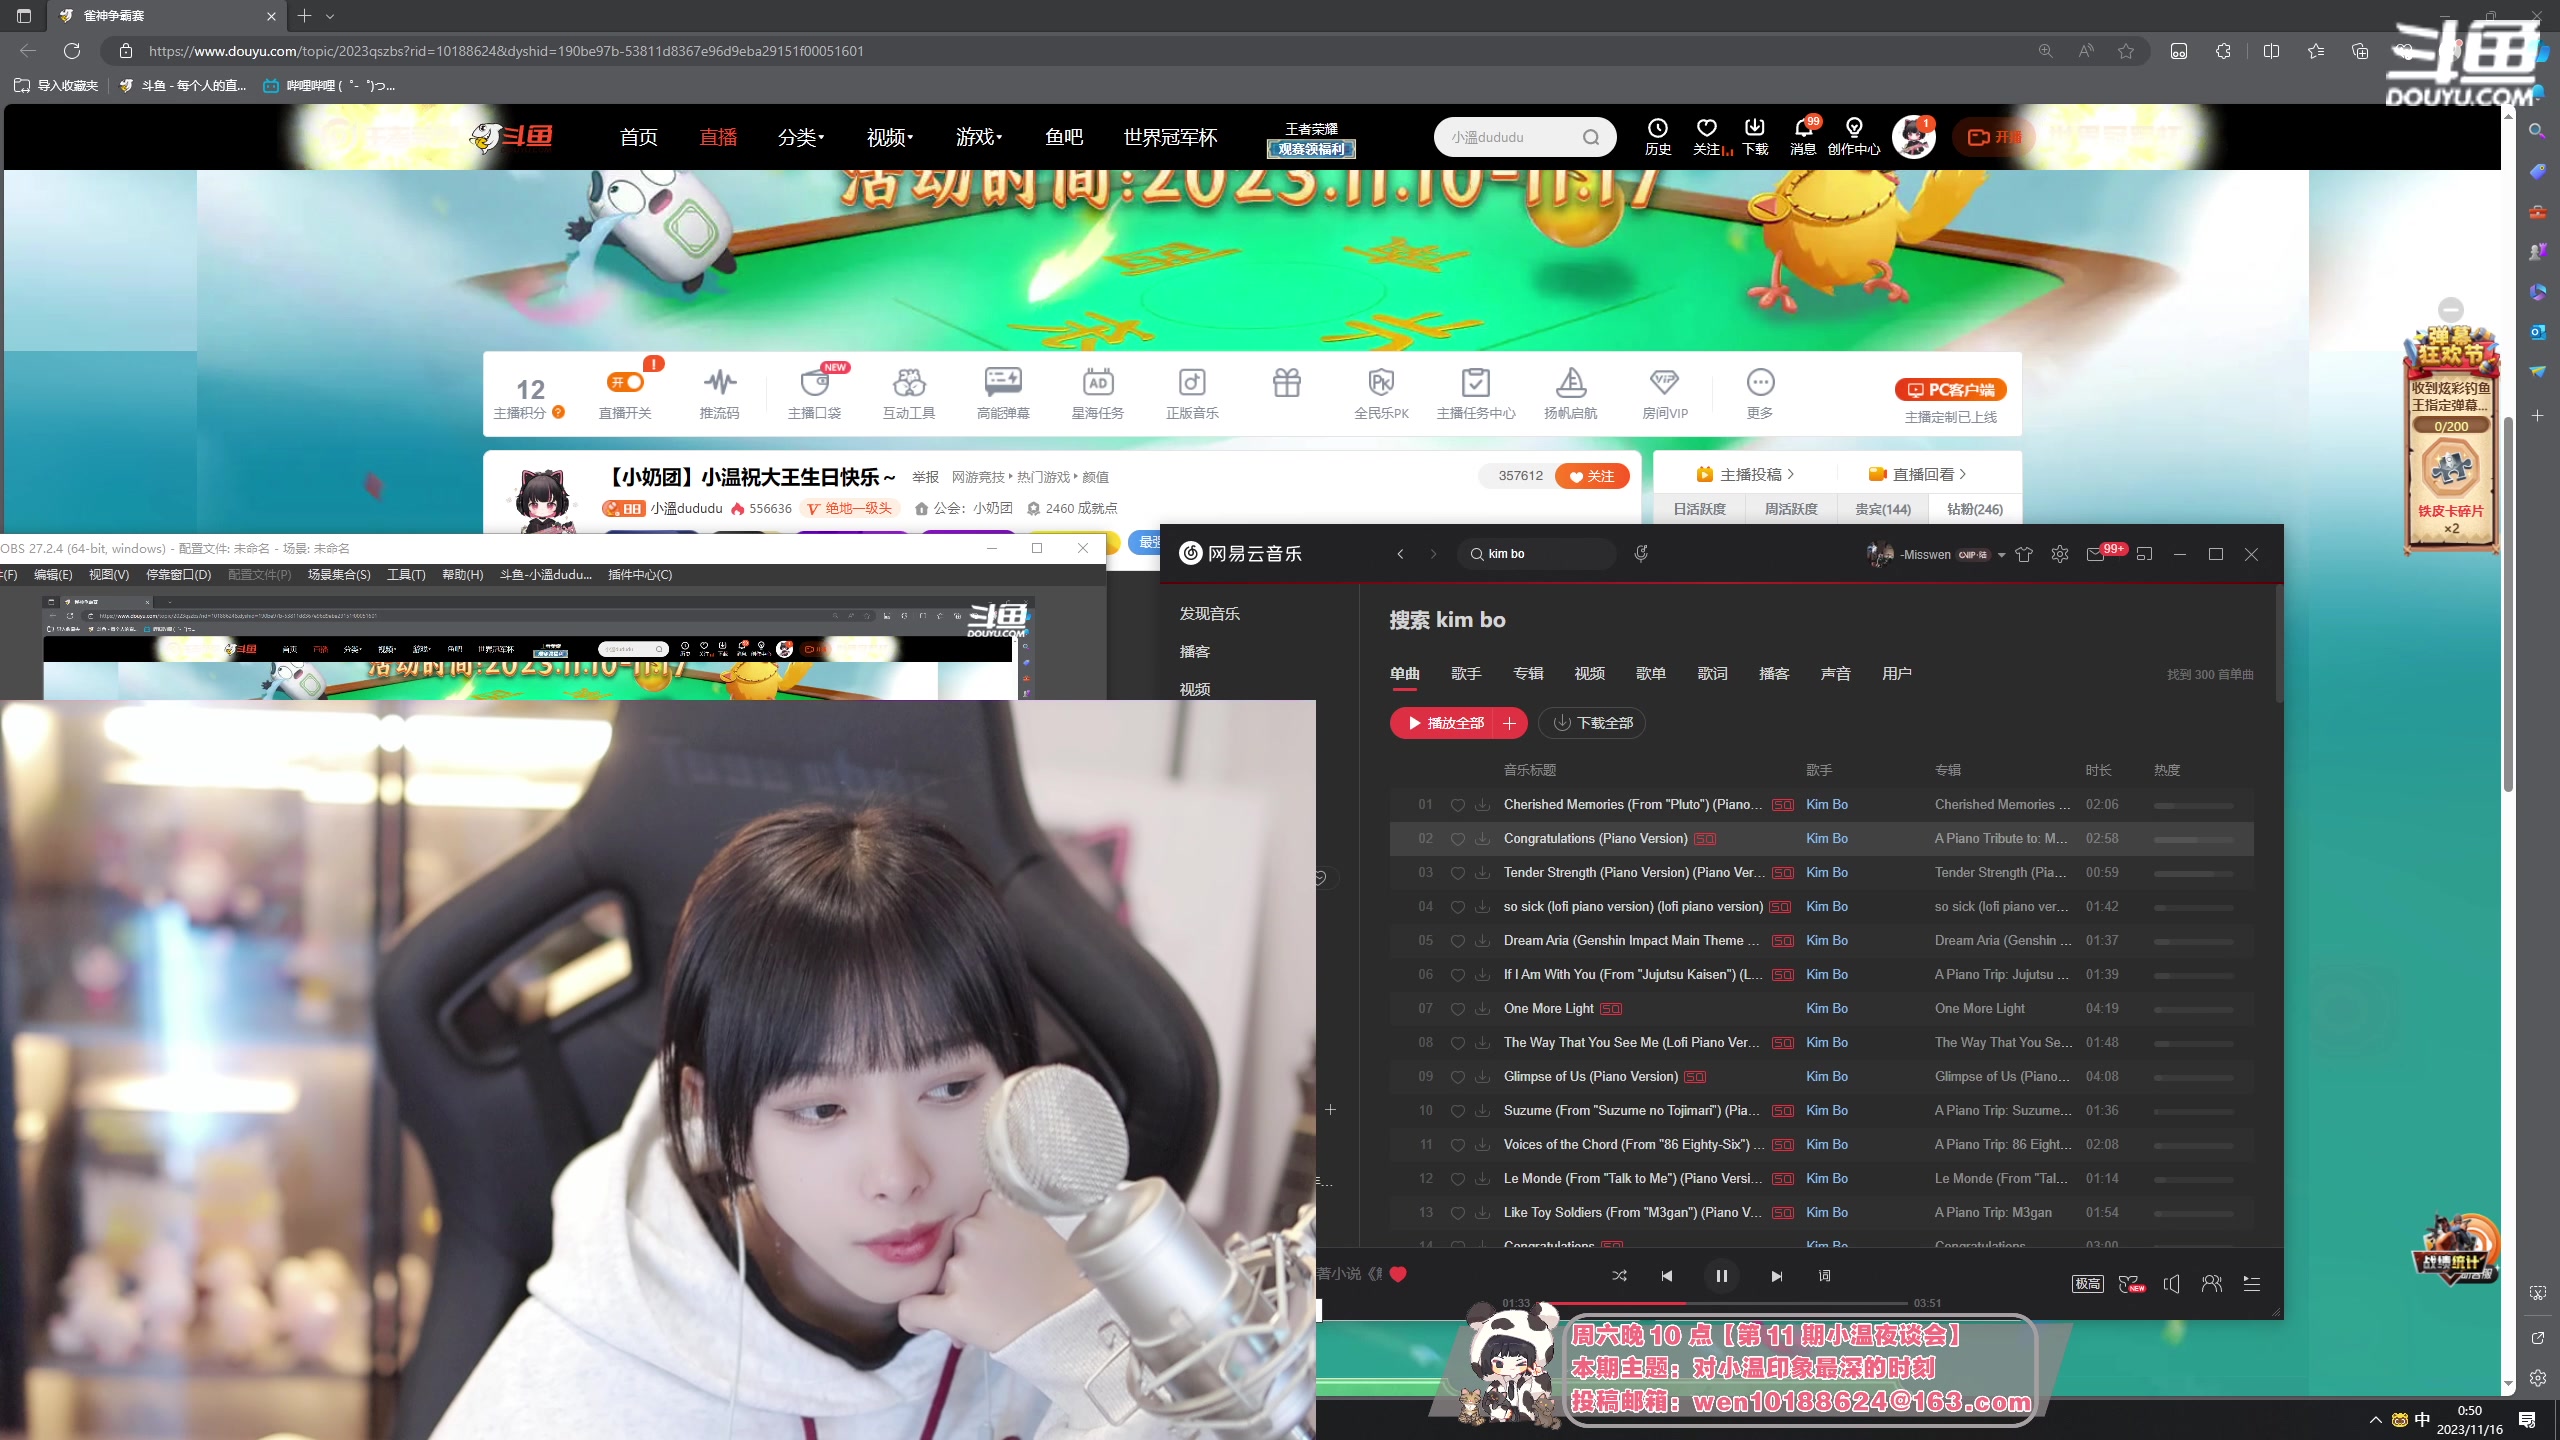Expand the Douyu 分类 category dropdown
2560x1440 pixels.
tap(801, 137)
